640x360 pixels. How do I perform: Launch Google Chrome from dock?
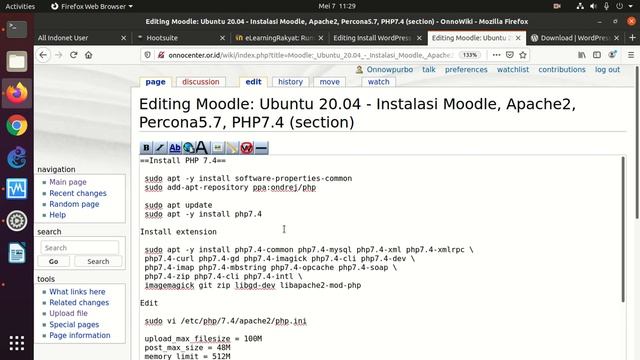point(17,125)
